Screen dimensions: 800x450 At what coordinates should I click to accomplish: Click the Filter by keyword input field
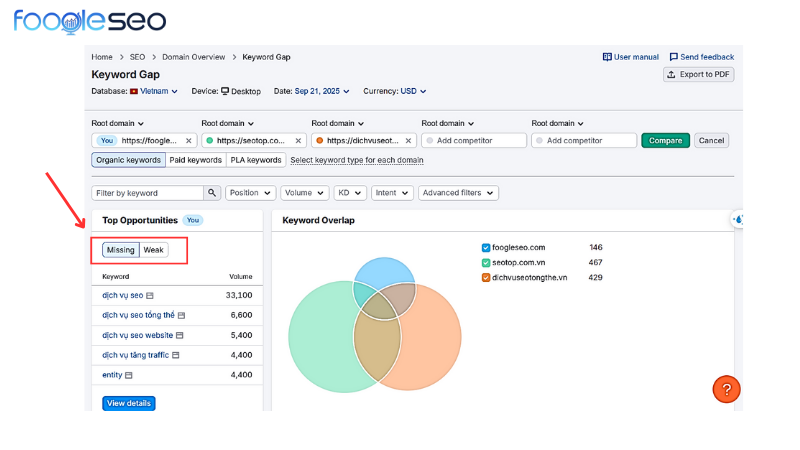tap(147, 193)
